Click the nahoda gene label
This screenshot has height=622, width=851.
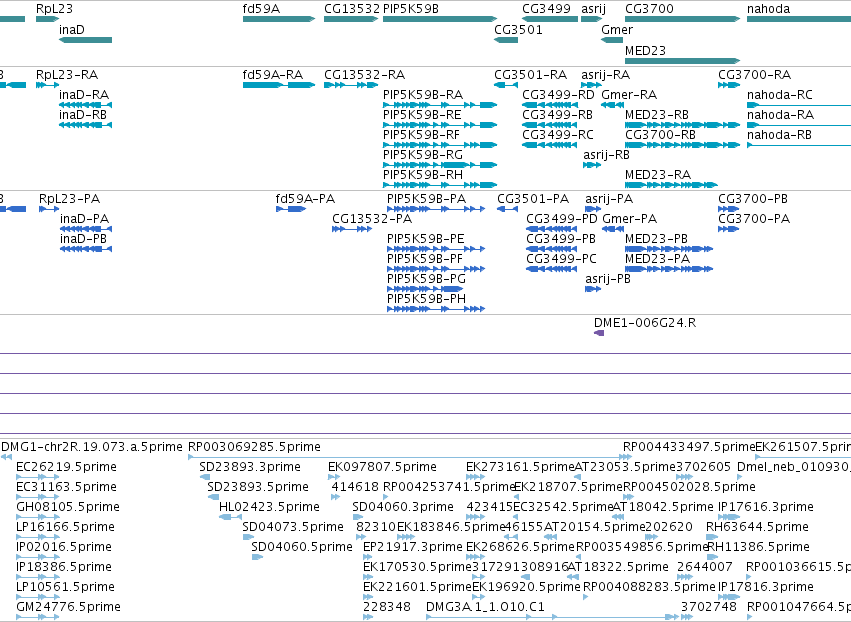[x=768, y=9]
